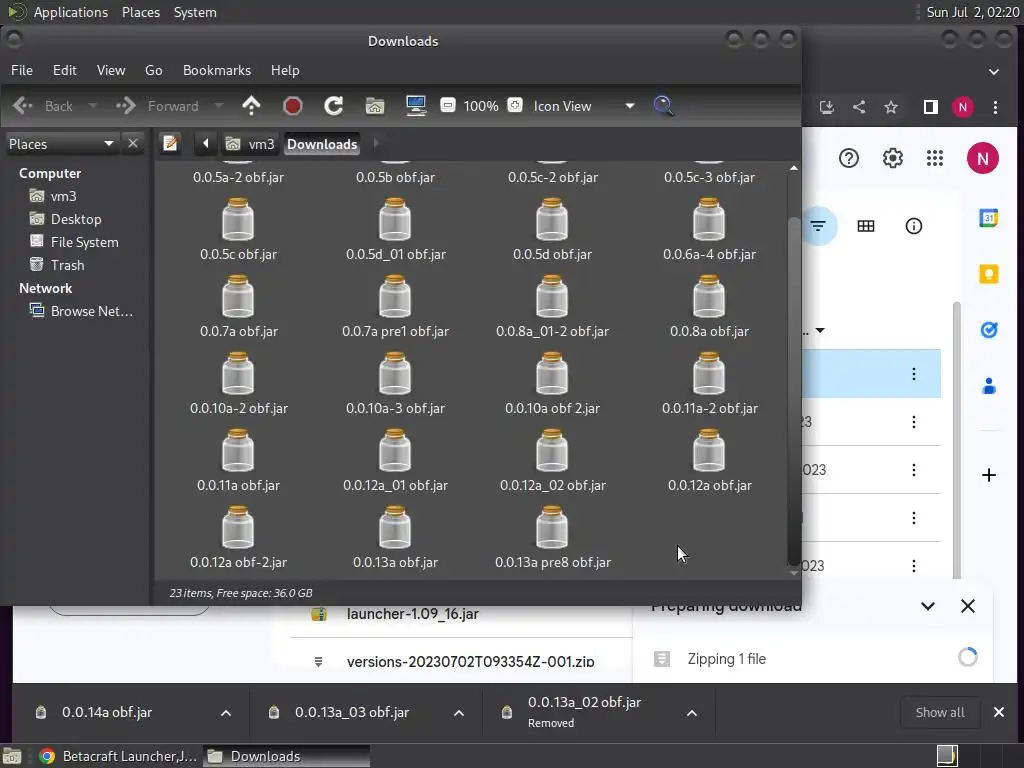Stop loading with red stop icon
Screen dimensions: 1024x768
(293, 106)
